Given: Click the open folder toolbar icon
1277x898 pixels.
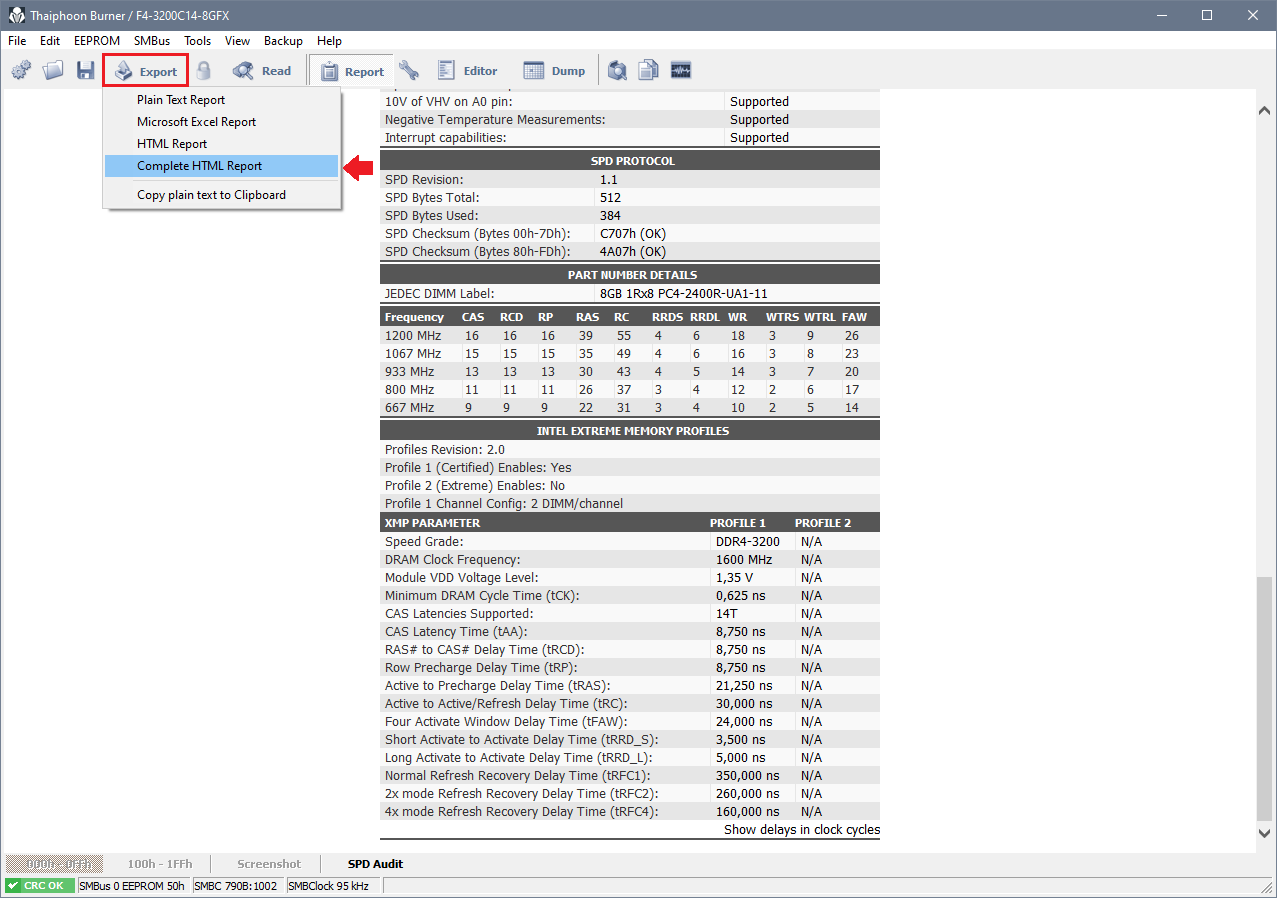Looking at the screenshot, I should 53,71.
